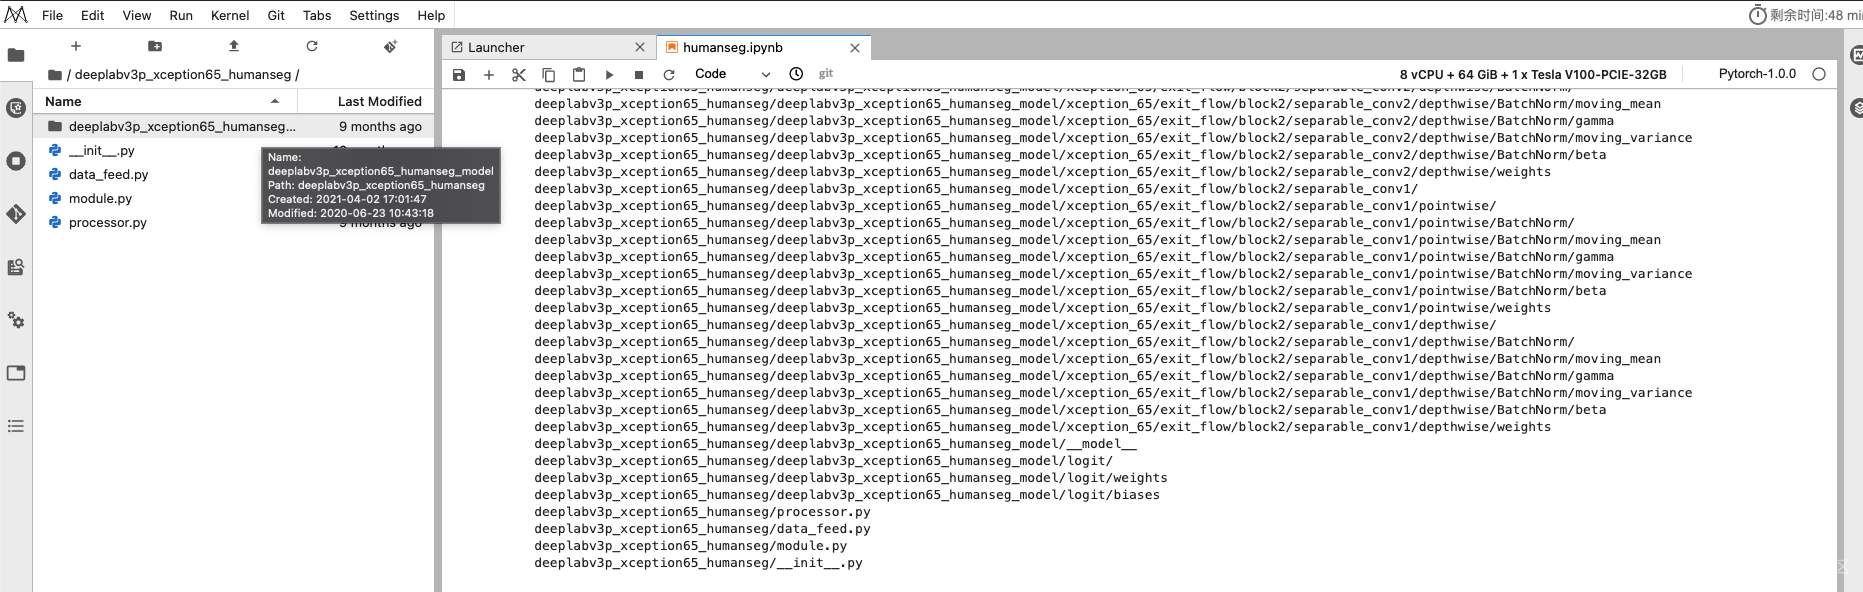The width and height of the screenshot is (1863, 592).
Task: Select the processor.py file
Action: 107,222
